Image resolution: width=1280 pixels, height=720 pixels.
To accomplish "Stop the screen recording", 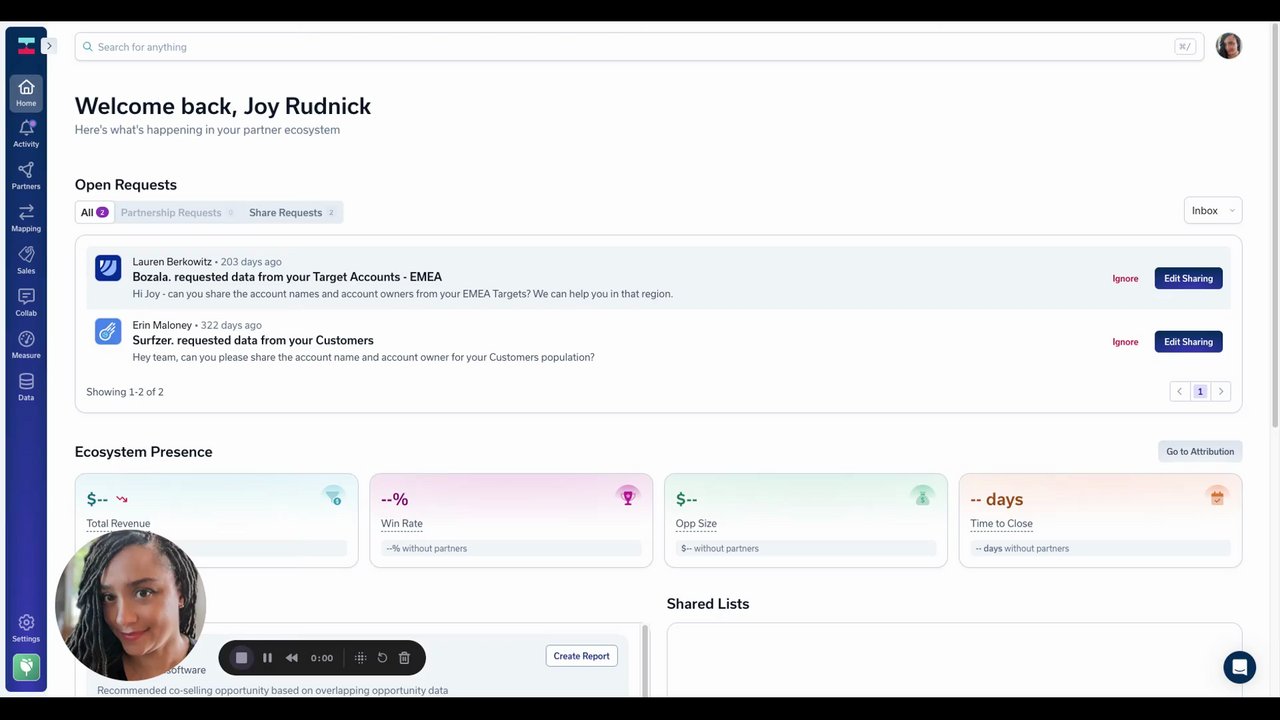I will (241, 658).
